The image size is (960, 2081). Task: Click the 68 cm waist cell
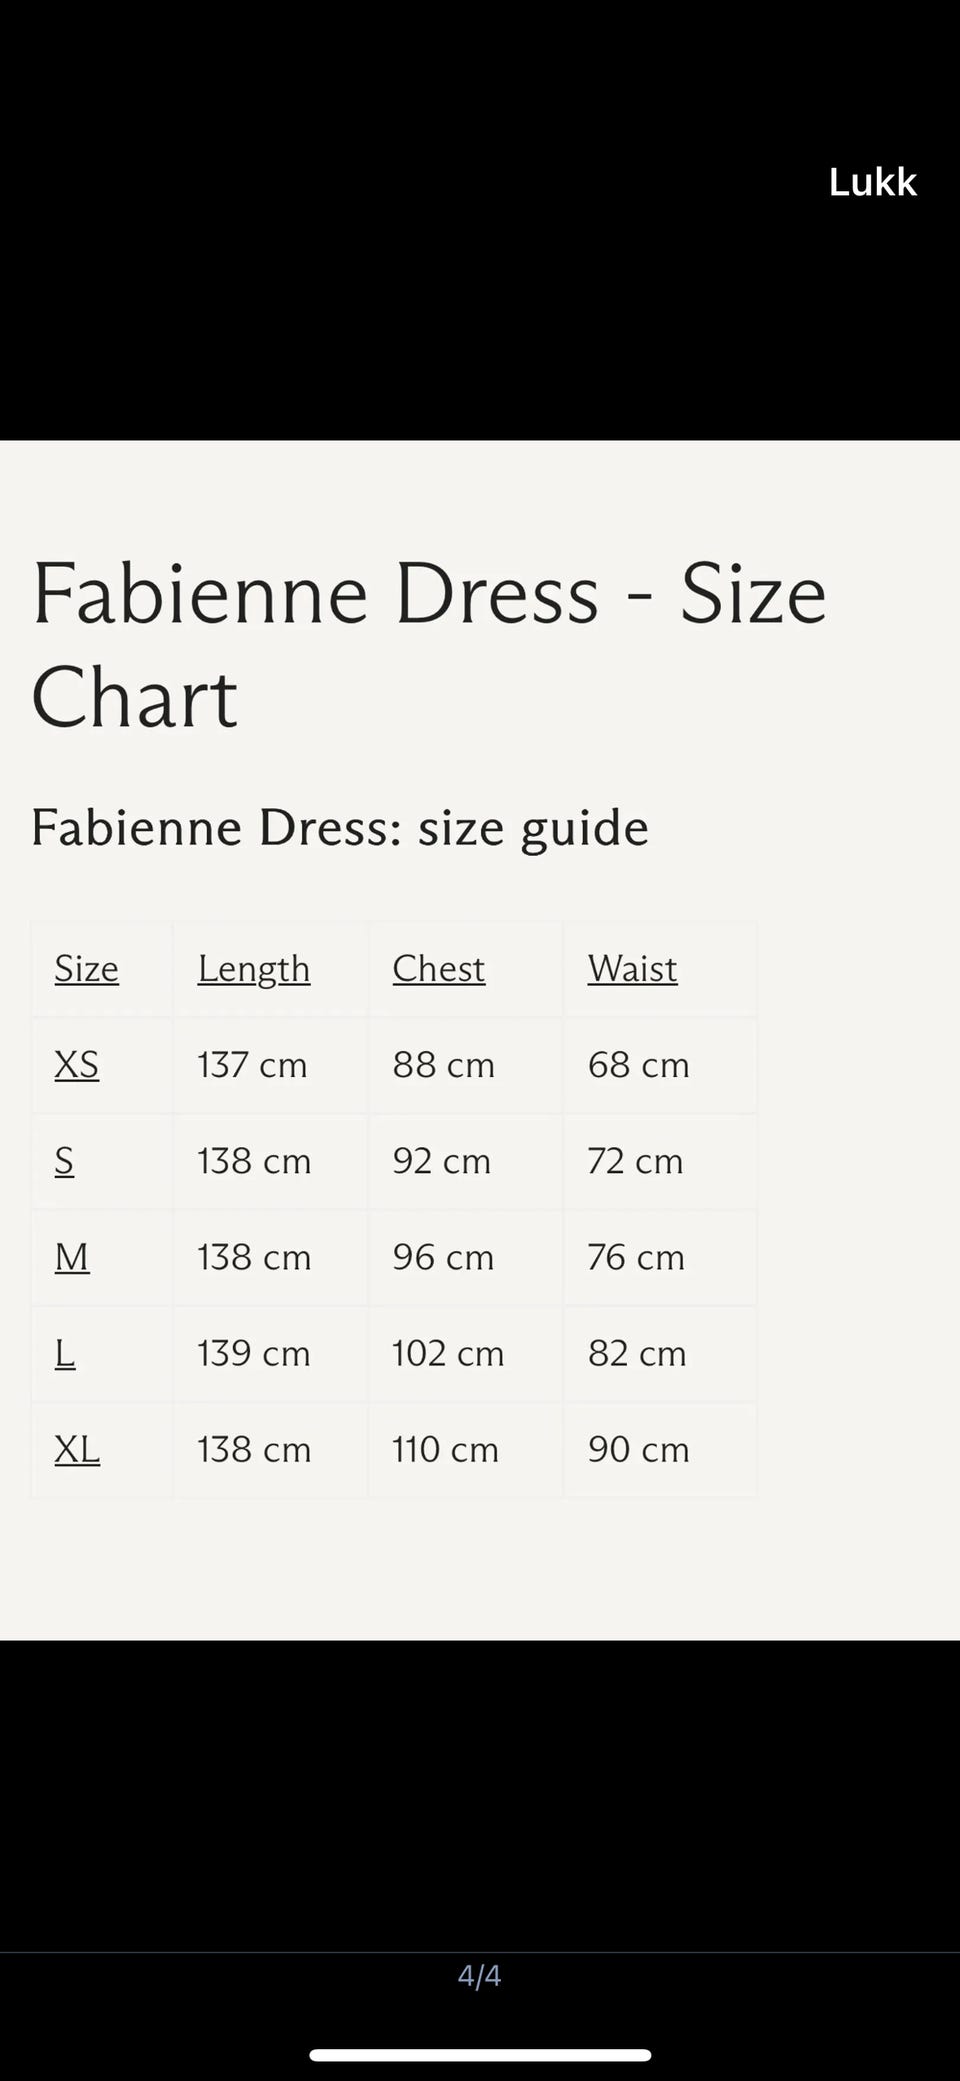(638, 1064)
